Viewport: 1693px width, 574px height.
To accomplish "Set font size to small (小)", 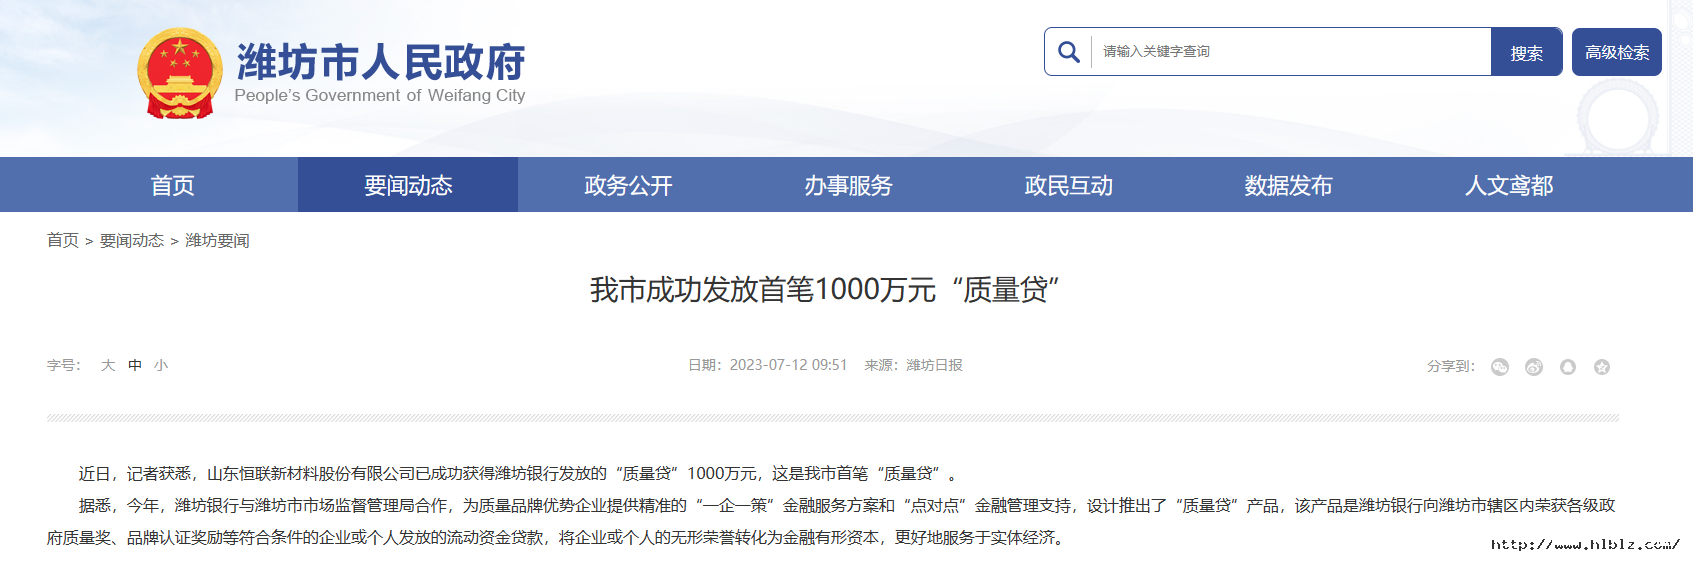I will pyautogui.click(x=161, y=366).
